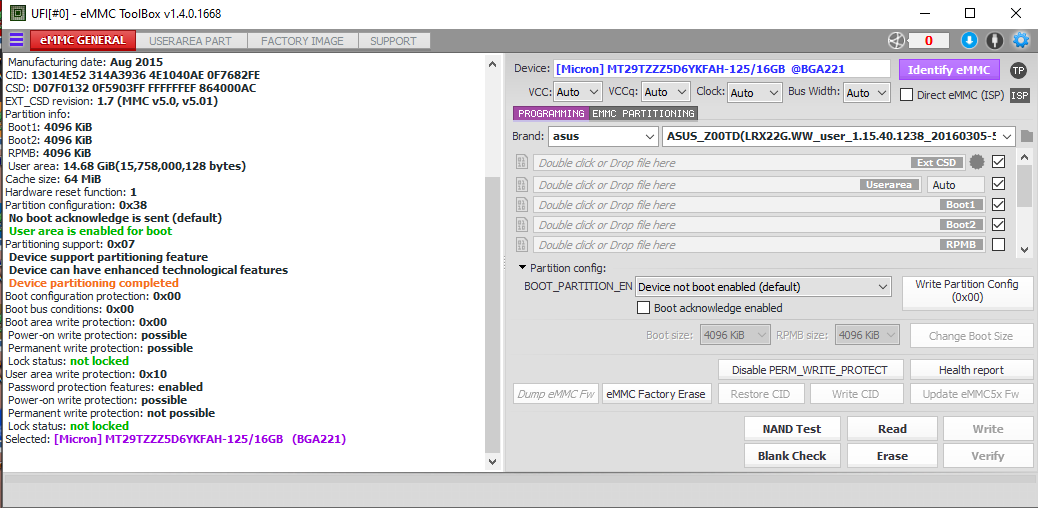Viewport: 1038px width, 508px height.
Task: Click the eMMC ToolBox app icon in title bar
Action: (19, 13)
